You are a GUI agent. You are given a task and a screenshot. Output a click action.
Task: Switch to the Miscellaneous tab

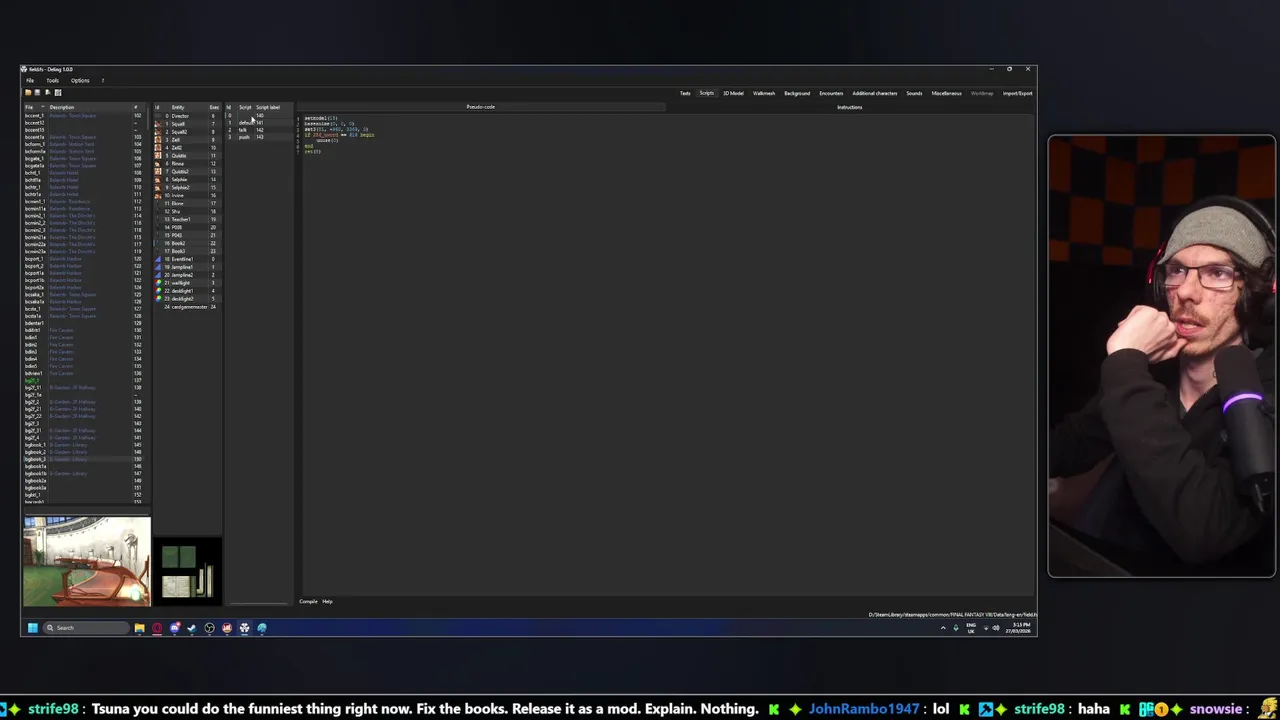click(x=947, y=93)
